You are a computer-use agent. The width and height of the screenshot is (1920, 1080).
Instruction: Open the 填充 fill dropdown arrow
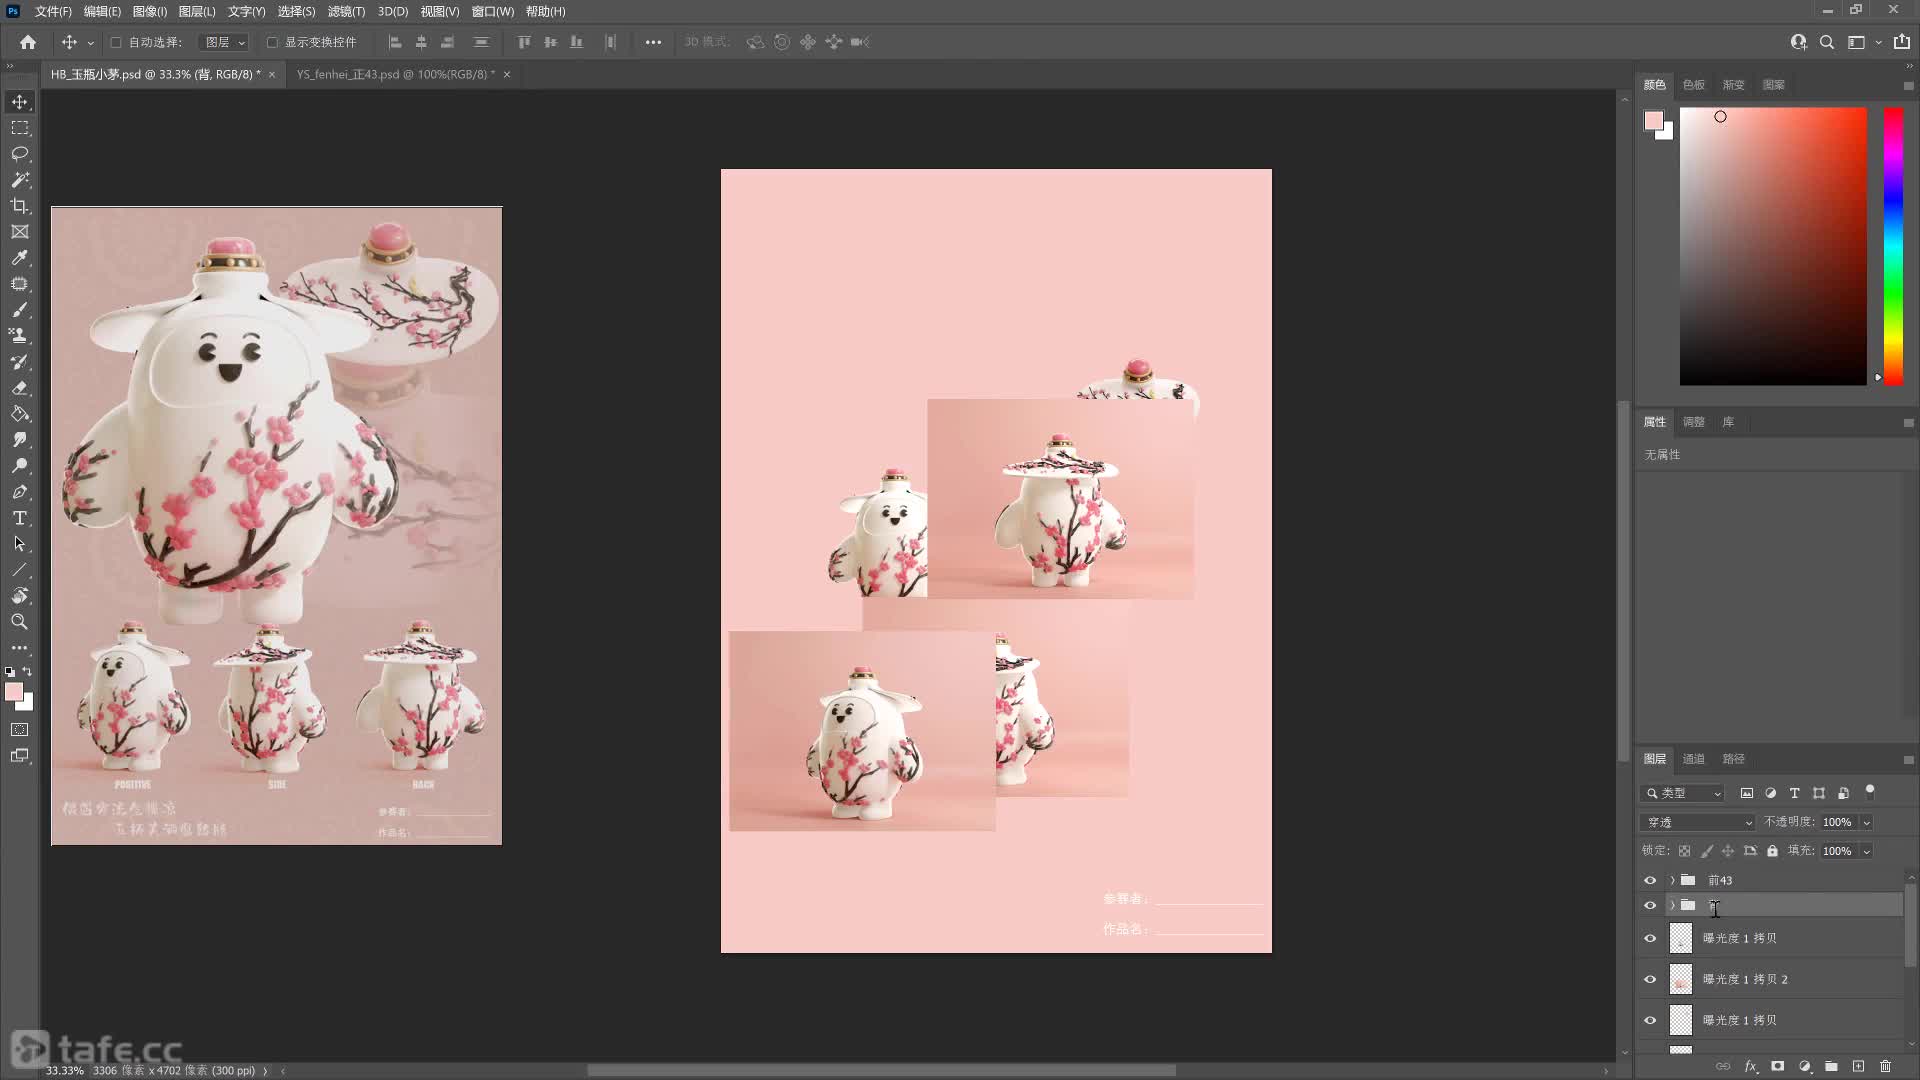1866,851
